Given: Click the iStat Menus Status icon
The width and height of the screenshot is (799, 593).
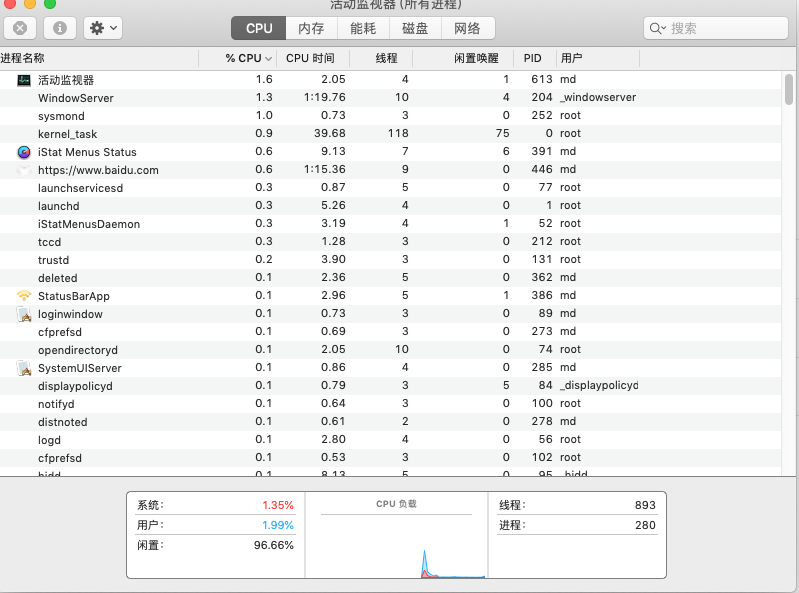Looking at the screenshot, I should coord(24,152).
